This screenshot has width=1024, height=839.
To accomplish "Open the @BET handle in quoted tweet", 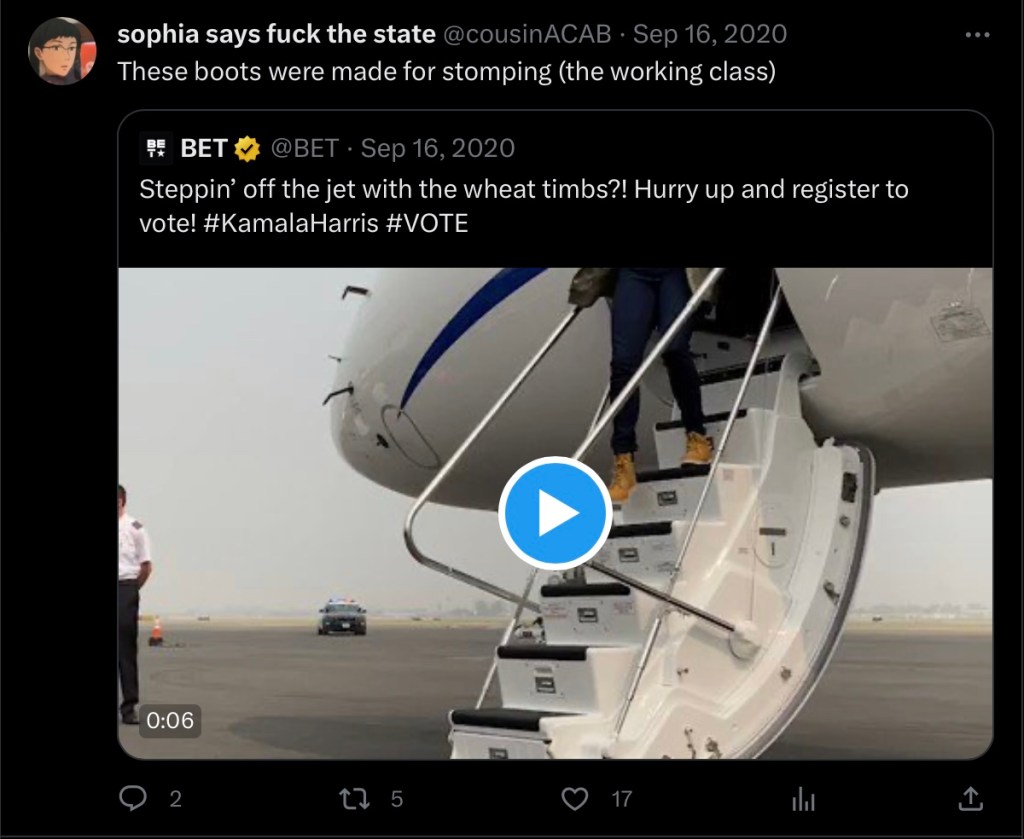I will pyautogui.click(x=304, y=149).
